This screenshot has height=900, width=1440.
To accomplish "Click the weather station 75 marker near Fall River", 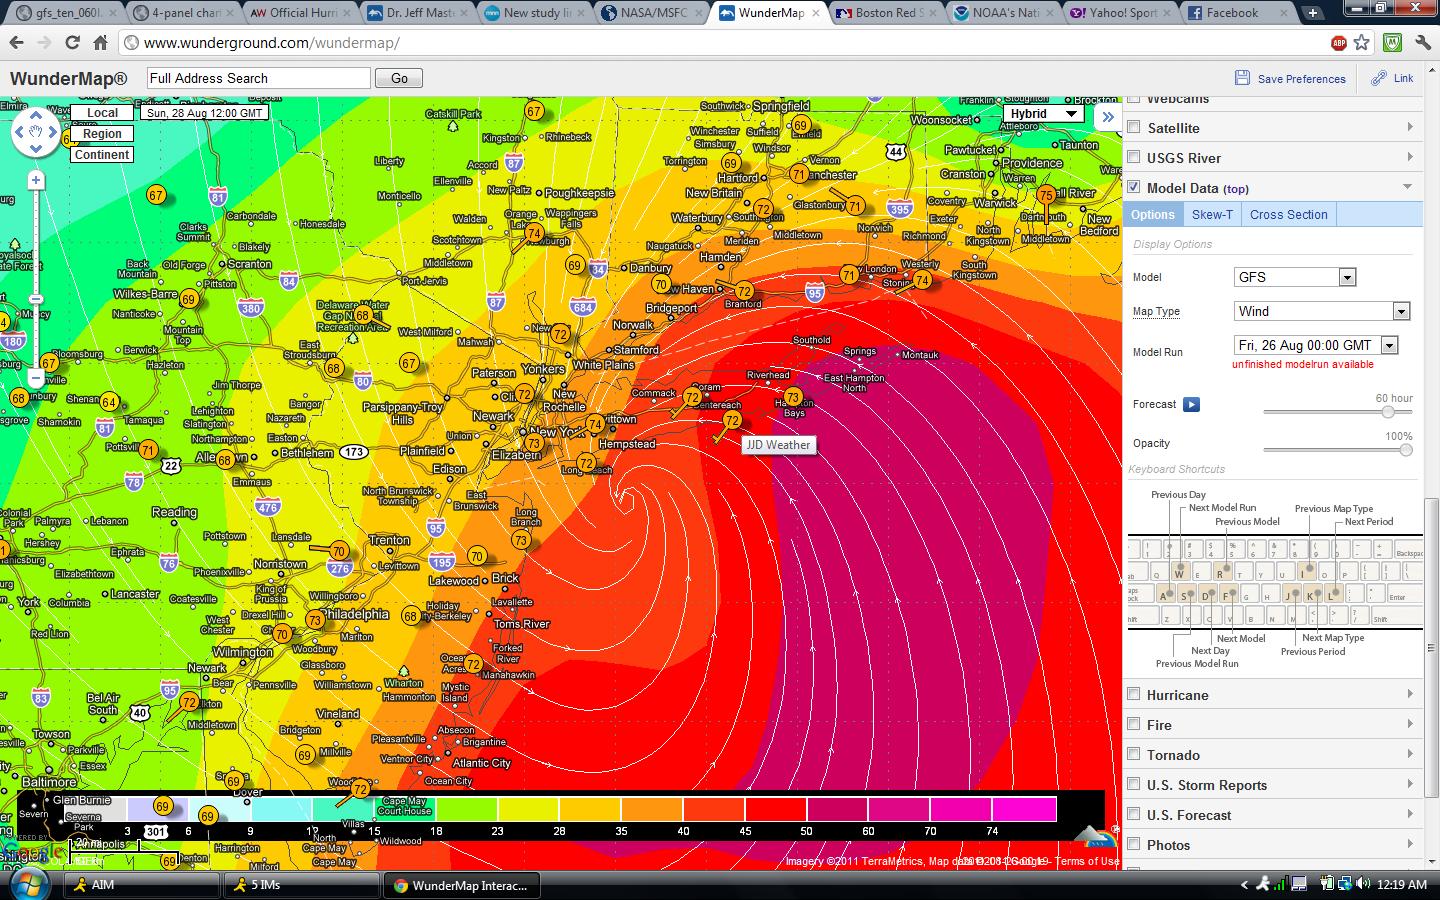I will (x=1046, y=195).
